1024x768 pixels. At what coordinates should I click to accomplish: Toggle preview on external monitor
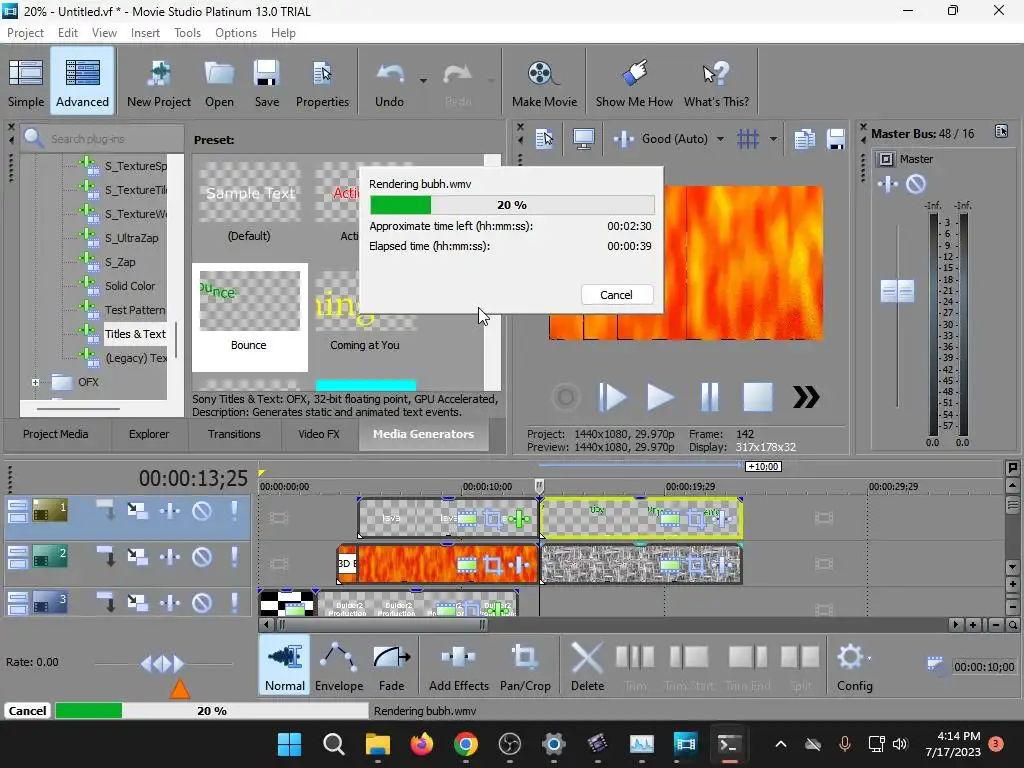click(x=583, y=138)
